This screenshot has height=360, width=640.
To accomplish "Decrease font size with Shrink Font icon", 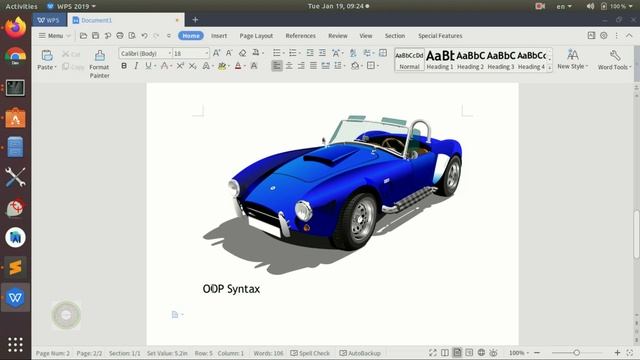I will point(229,53).
